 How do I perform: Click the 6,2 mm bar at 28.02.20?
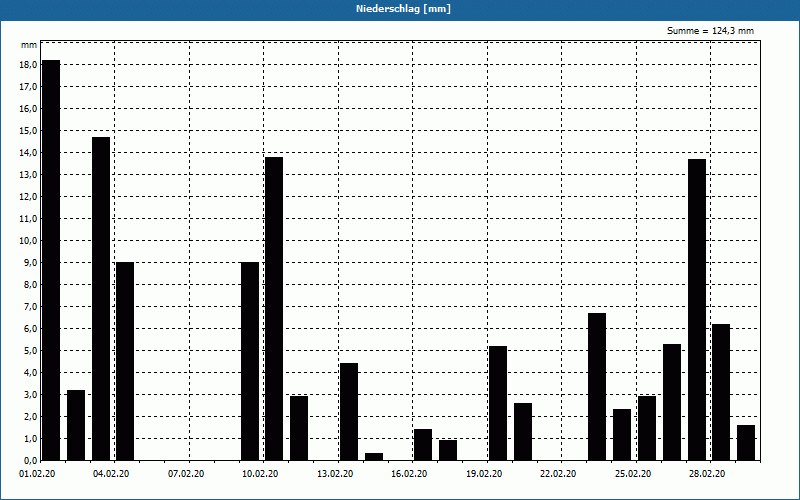(721, 392)
